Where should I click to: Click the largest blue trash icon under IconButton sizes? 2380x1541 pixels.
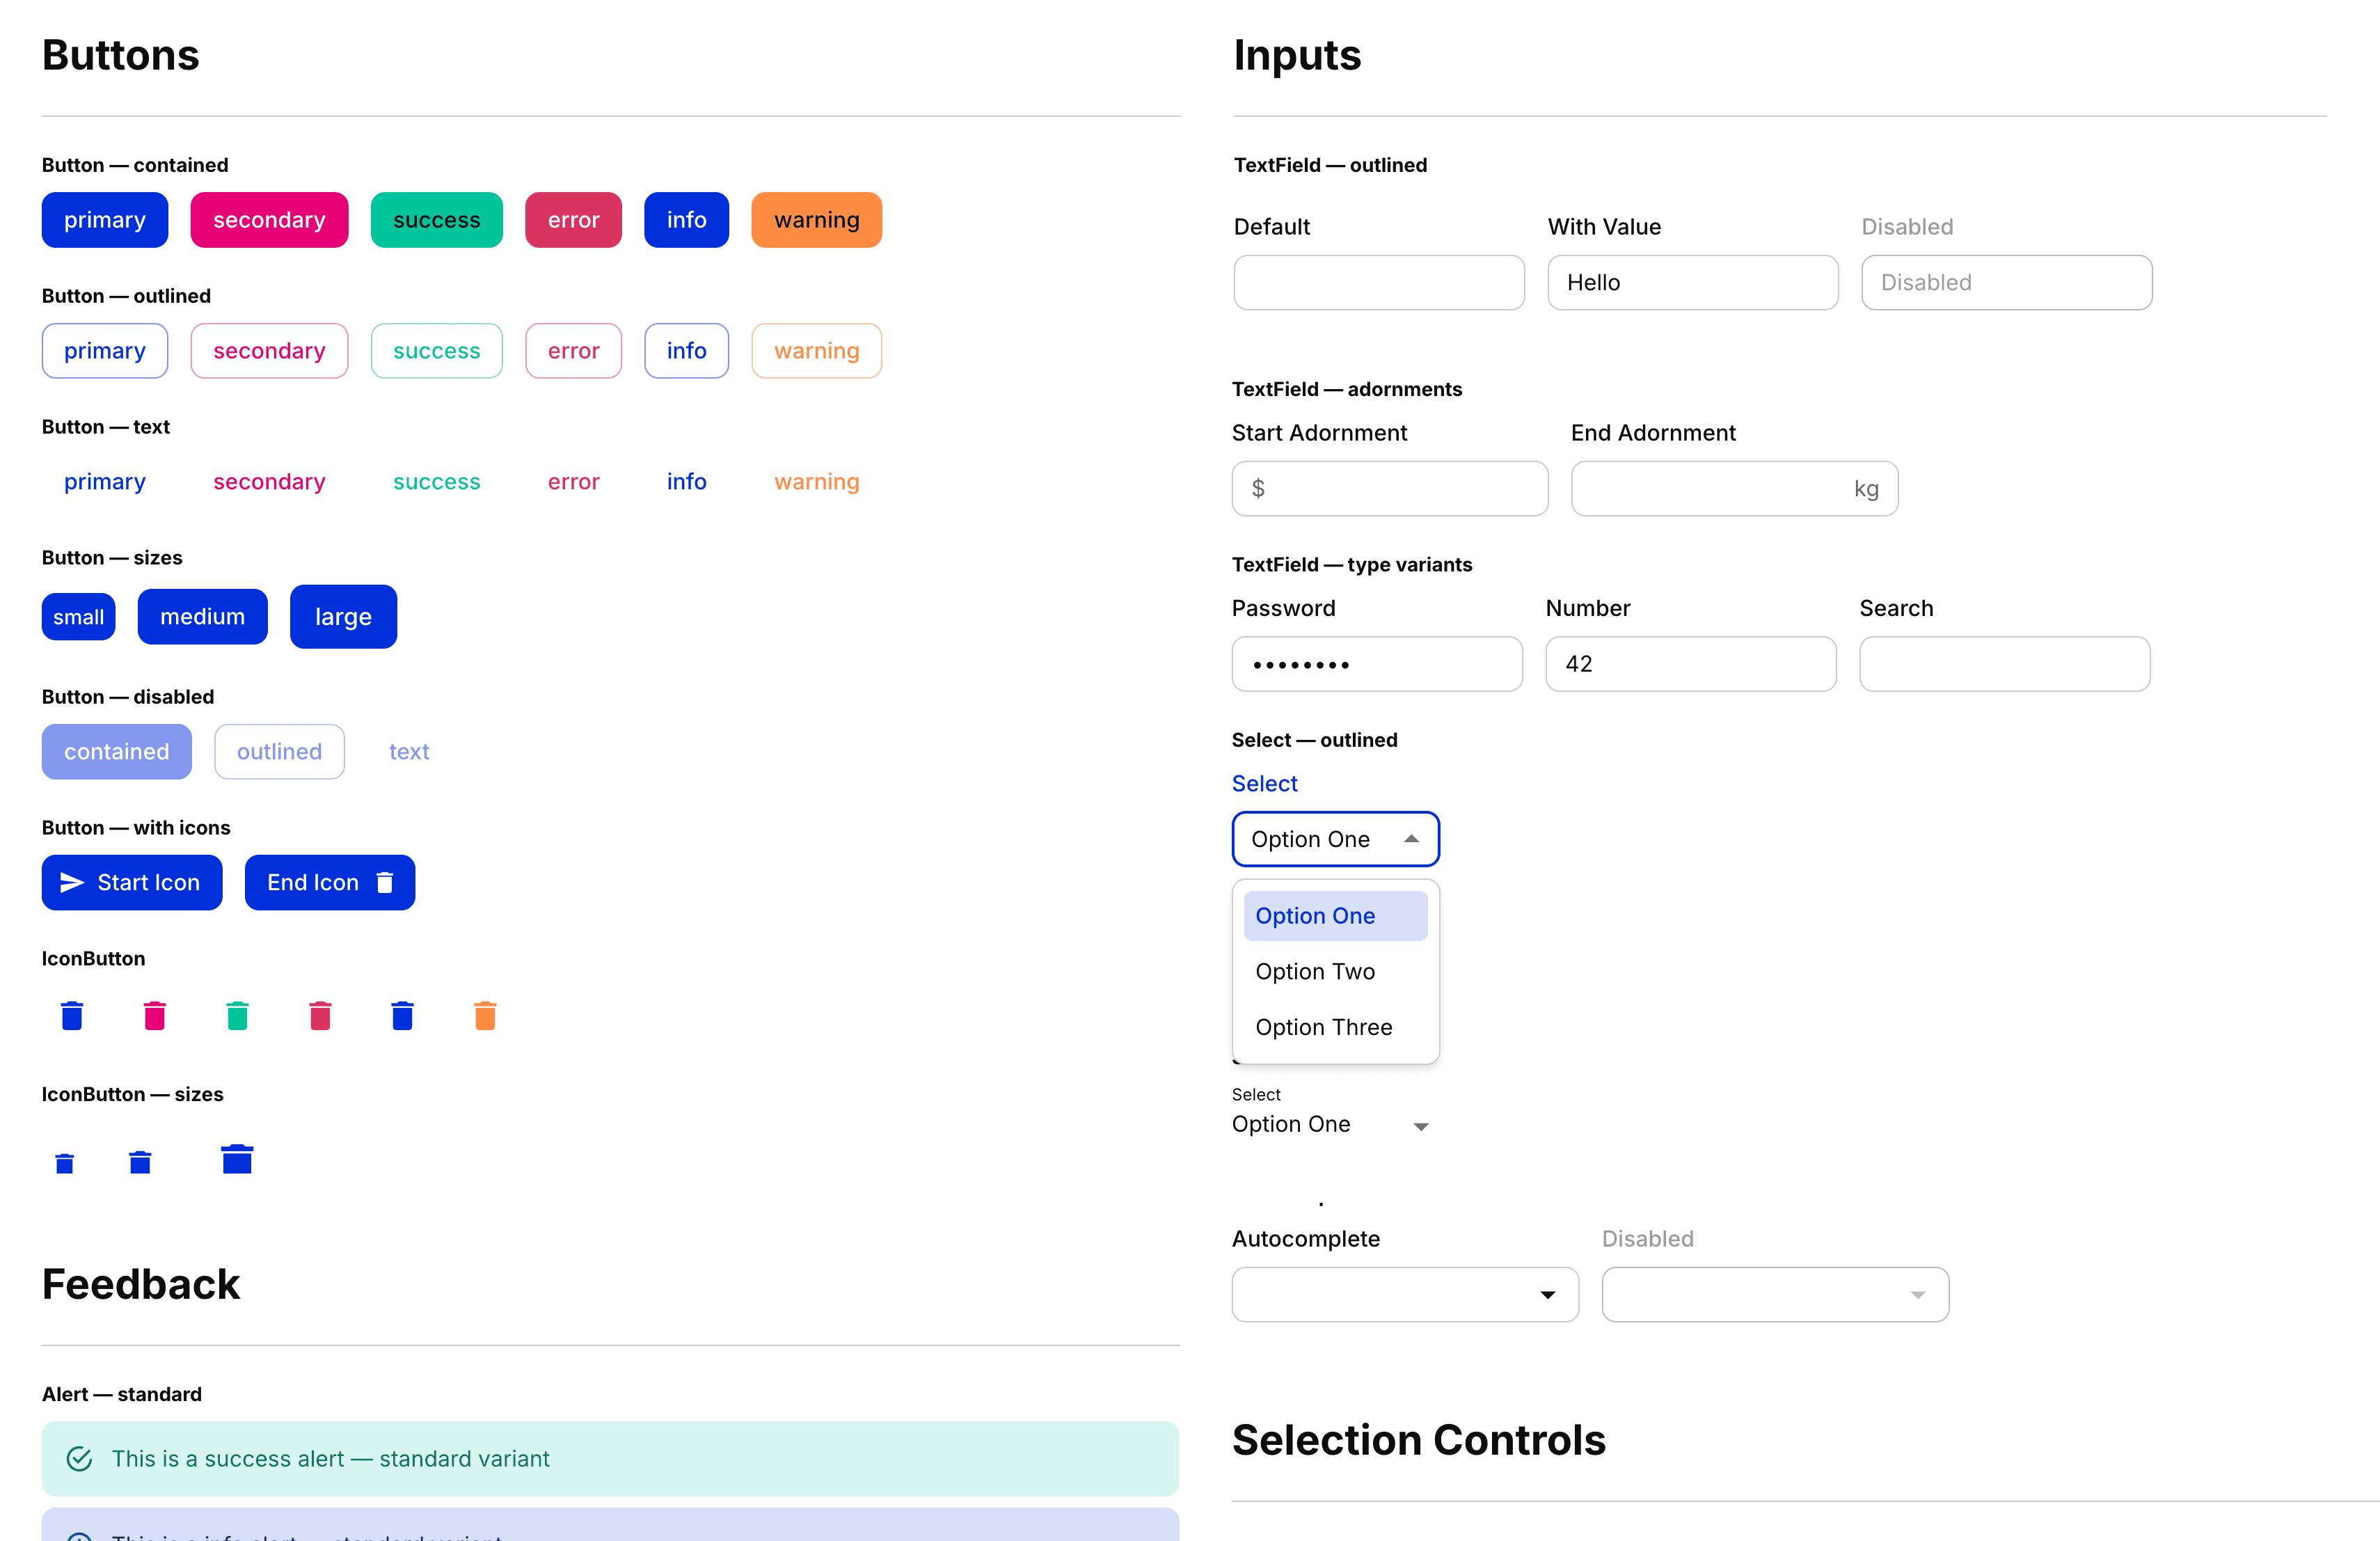pyautogui.click(x=237, y=1159)
